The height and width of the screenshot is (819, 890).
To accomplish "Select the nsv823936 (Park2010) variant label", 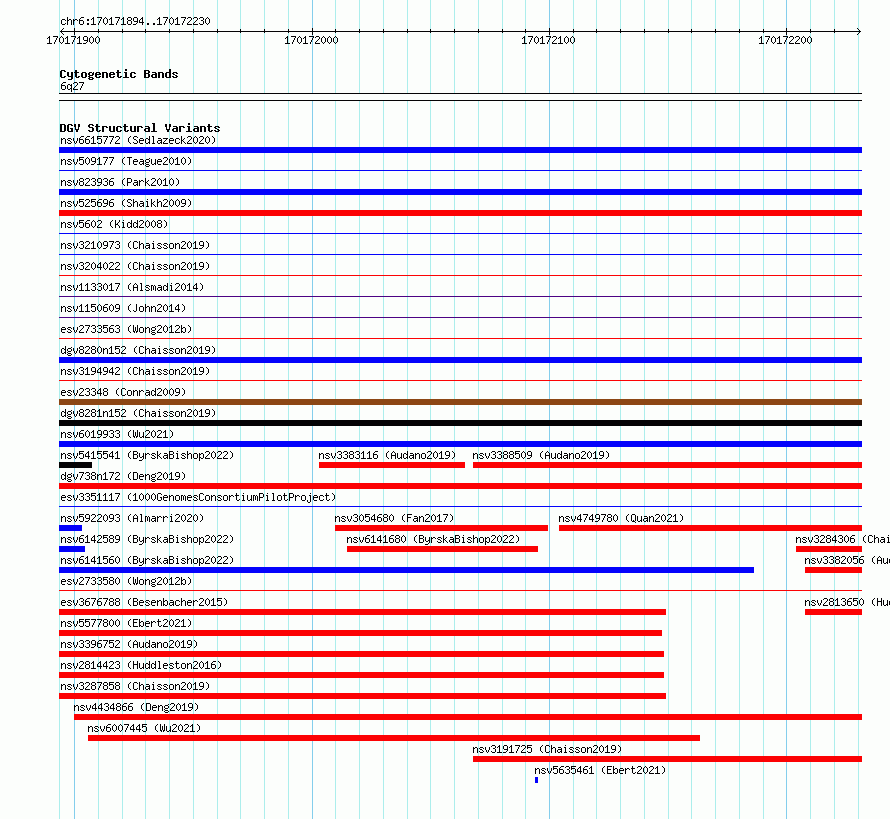I will point(120,182).
